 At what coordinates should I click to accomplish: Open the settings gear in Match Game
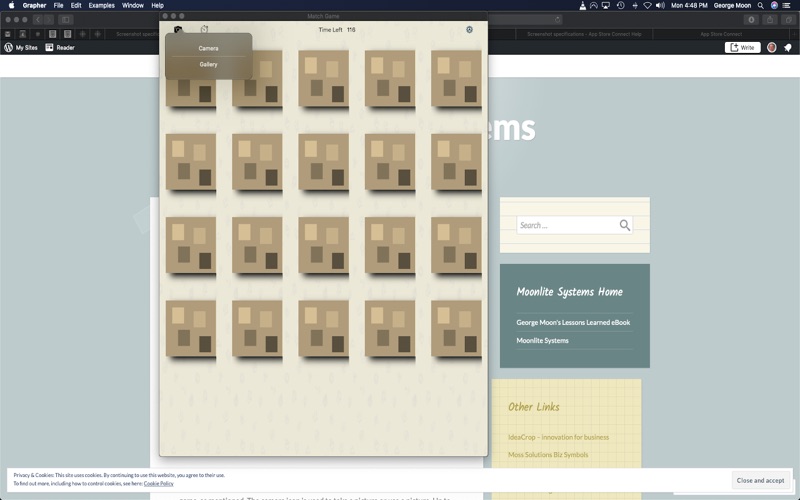(469, 30)
